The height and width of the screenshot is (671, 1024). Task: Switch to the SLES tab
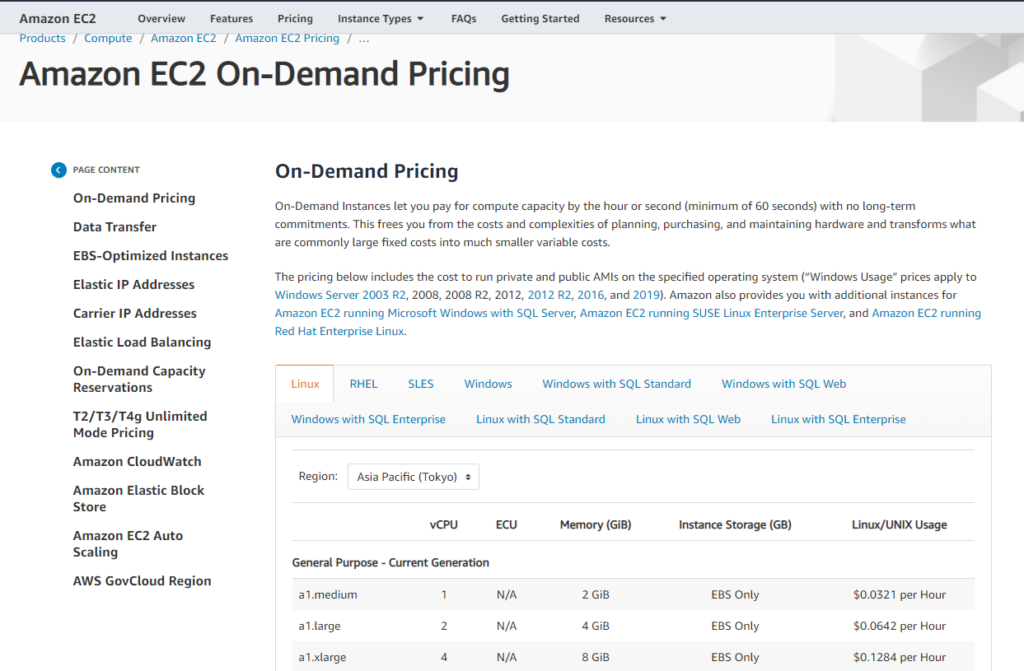421,384
